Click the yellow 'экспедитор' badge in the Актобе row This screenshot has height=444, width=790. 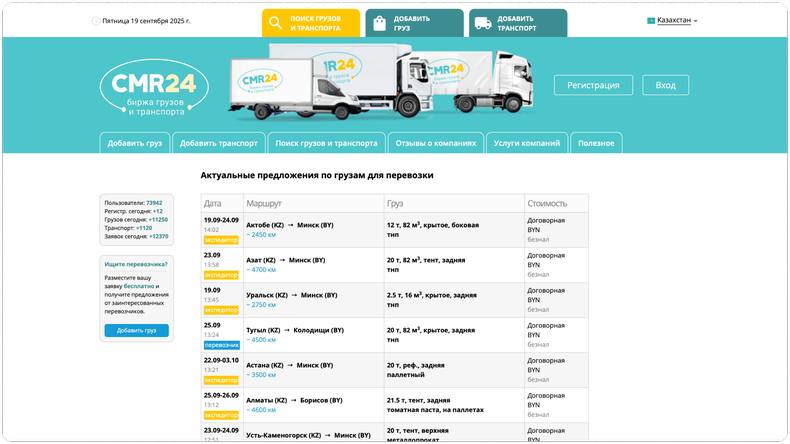pos(221,240)
